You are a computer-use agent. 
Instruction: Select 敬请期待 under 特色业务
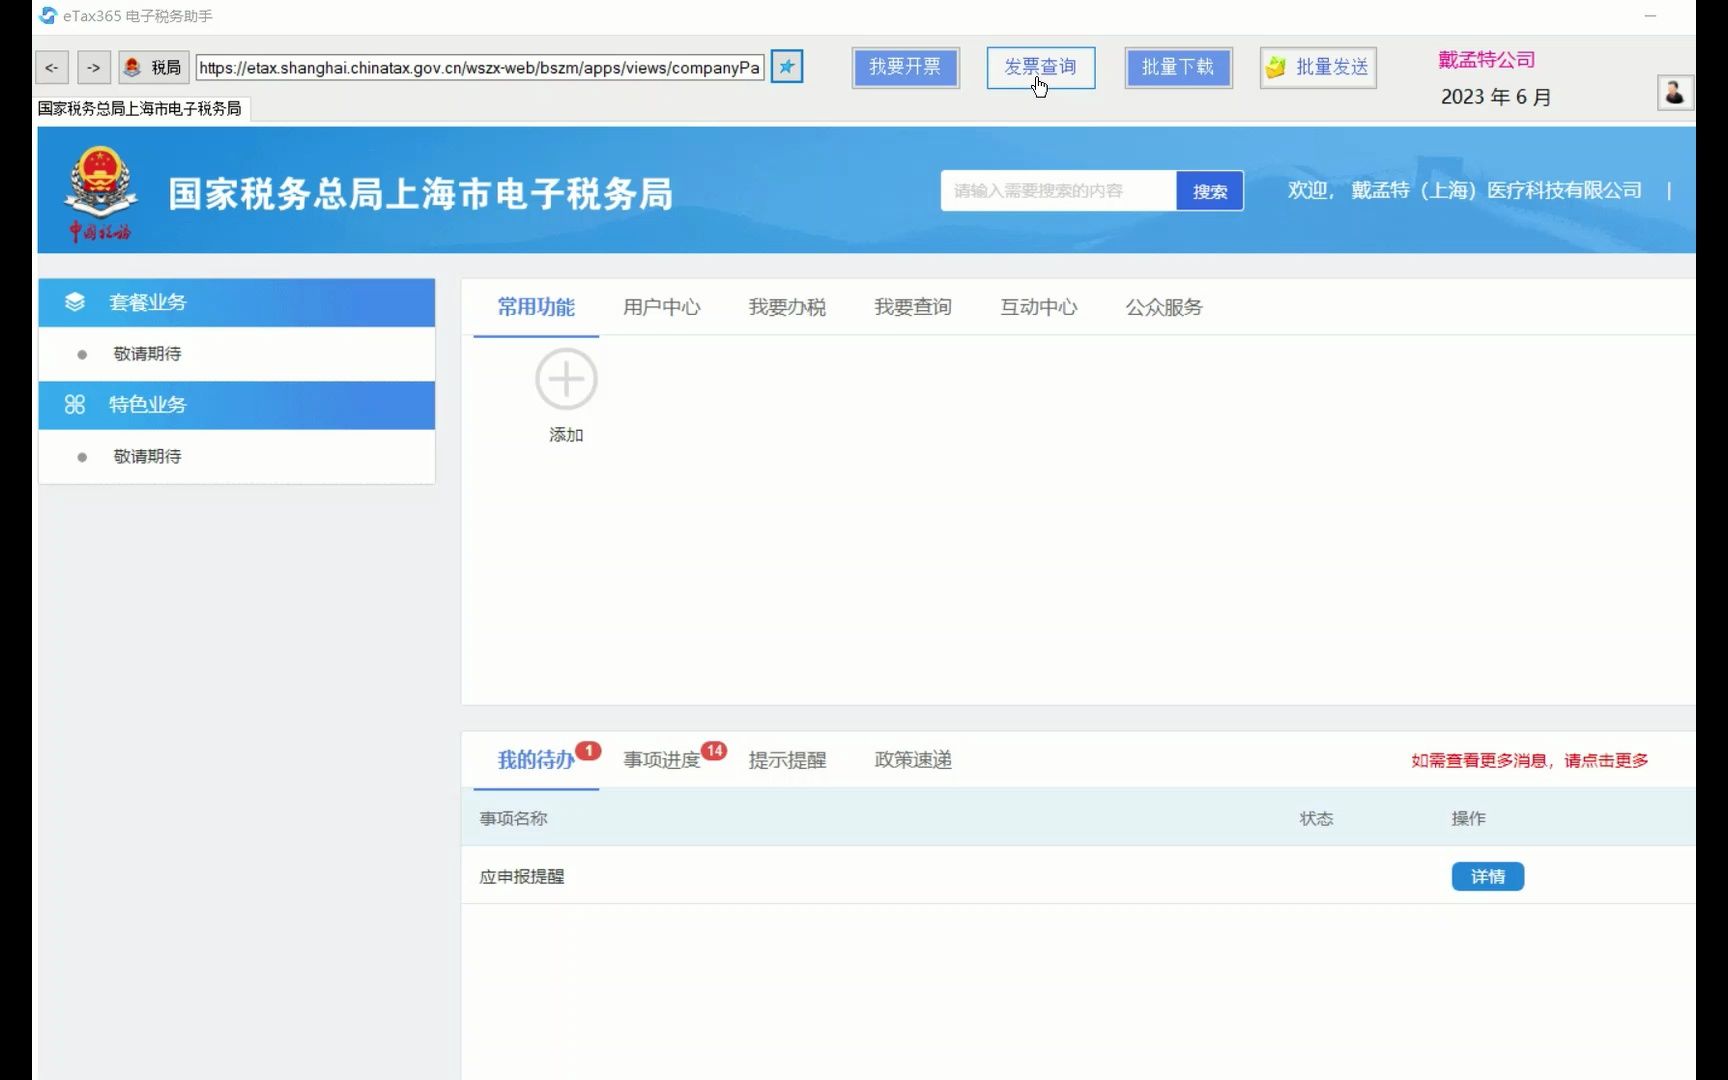pos(147,456)
